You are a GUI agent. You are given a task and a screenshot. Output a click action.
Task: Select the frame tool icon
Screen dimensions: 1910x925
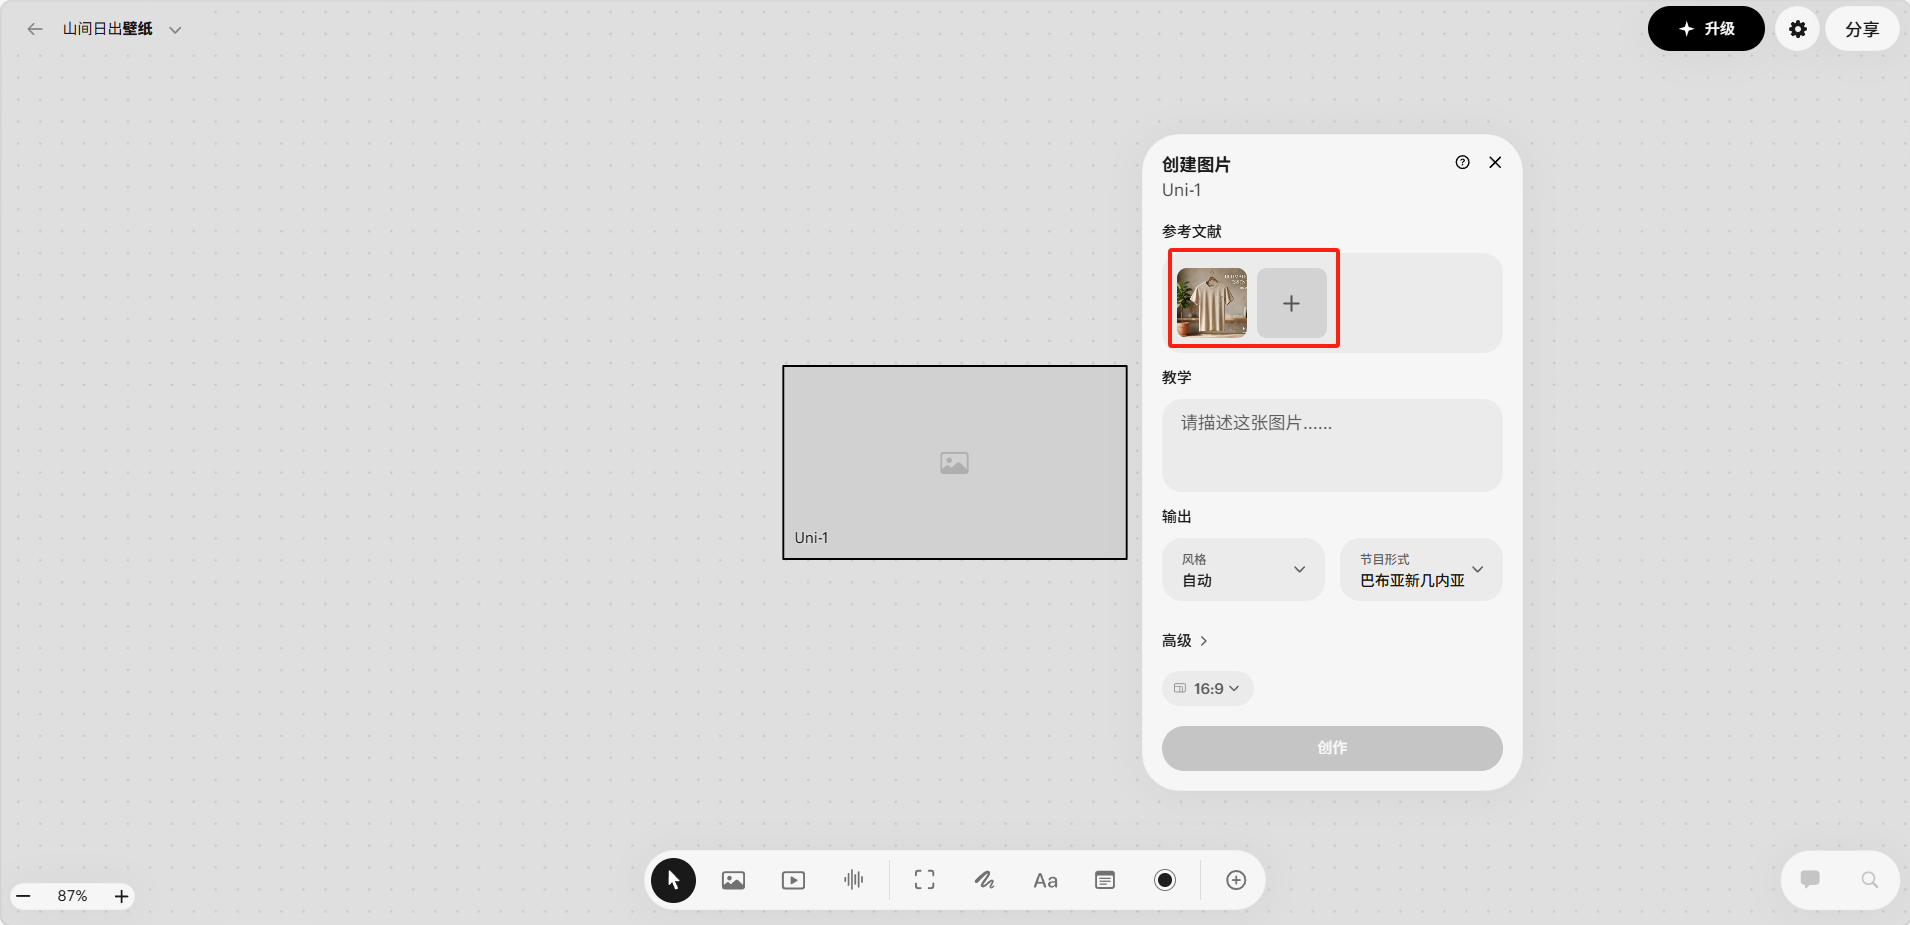(x=924, y=880)
